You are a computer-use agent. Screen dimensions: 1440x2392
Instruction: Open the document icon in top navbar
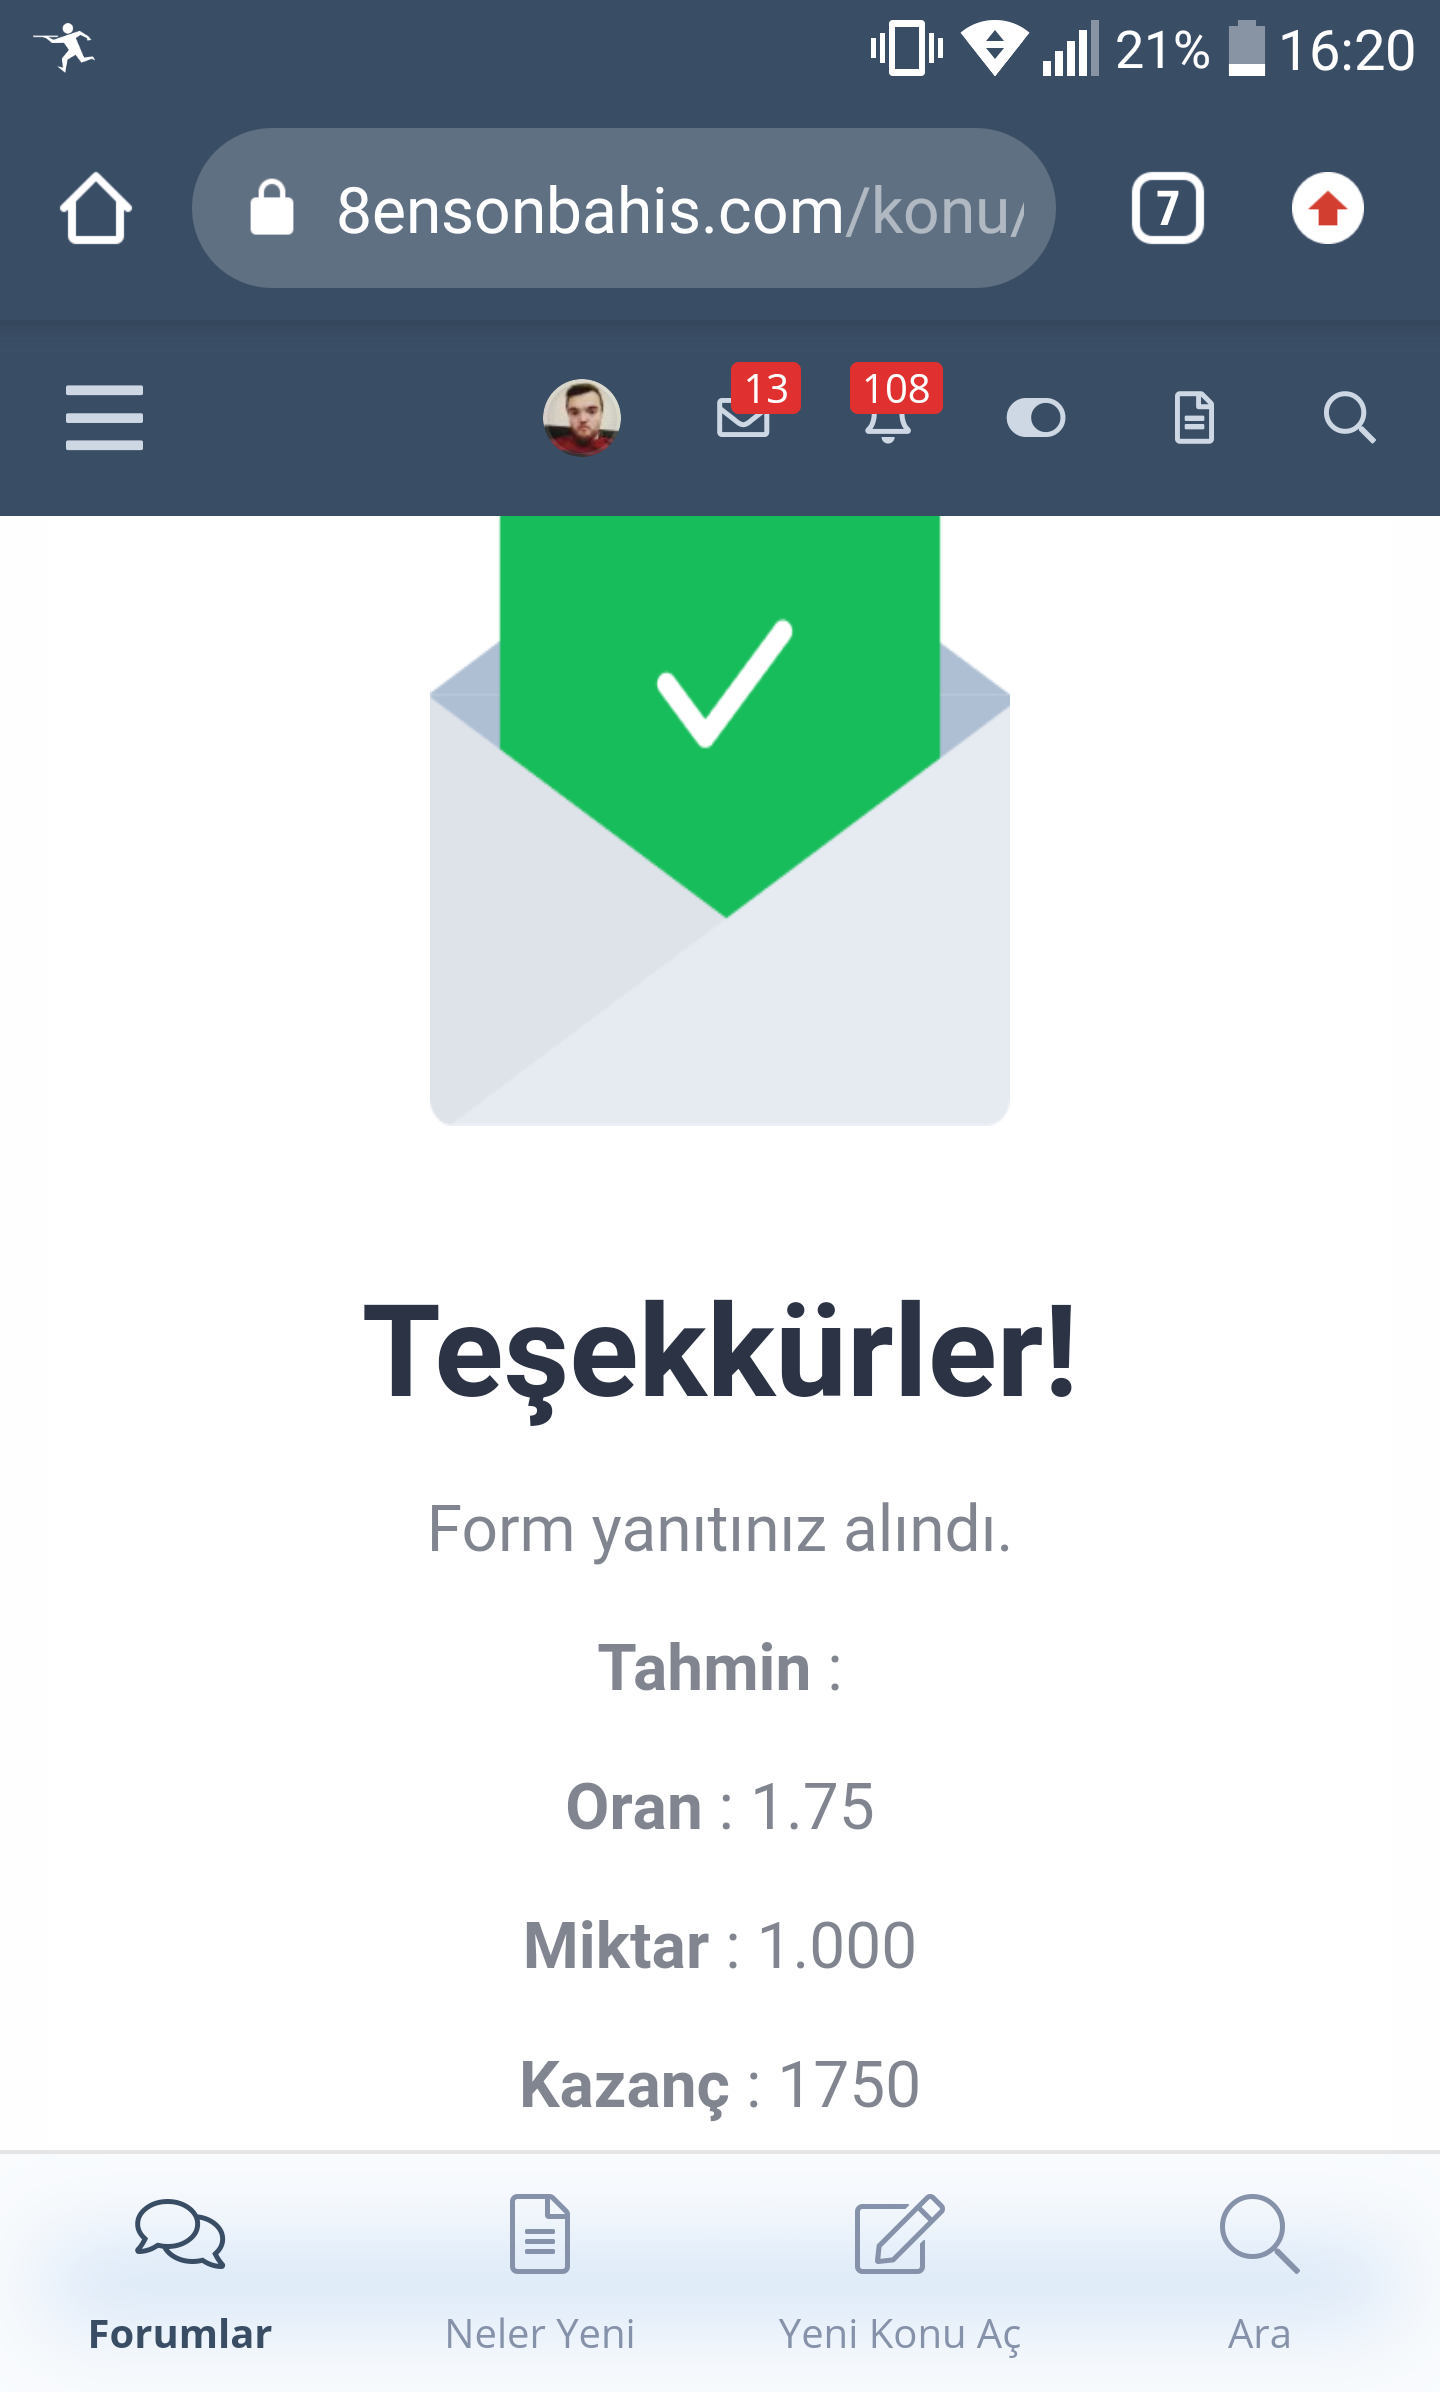[x=1194, y=417]
